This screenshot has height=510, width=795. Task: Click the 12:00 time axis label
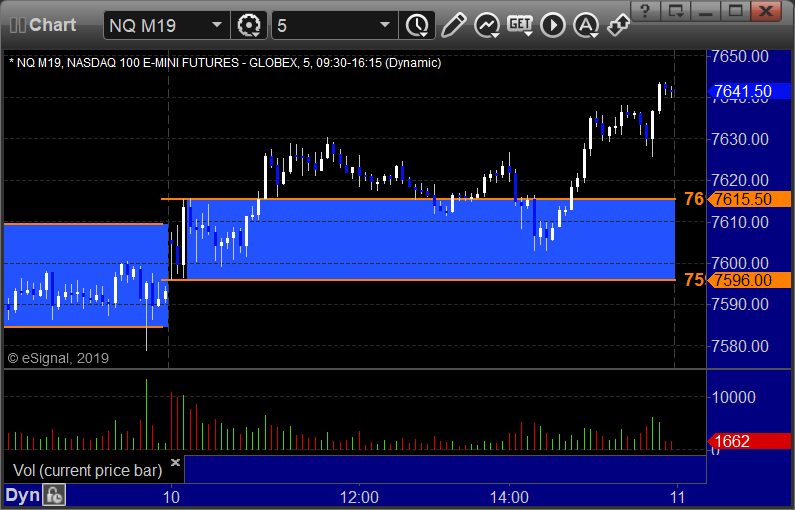[359, 497]
